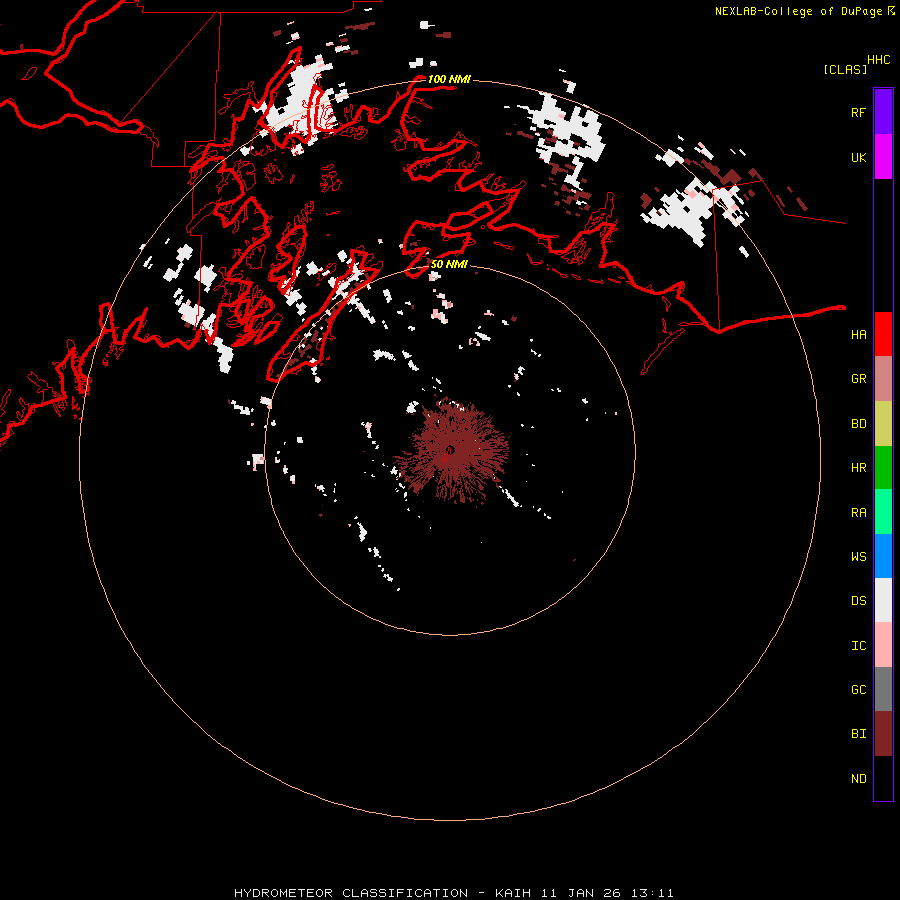Viewport: 900px width, 900px height.
Task: Click the 13:11 timestamp in the caption
Action: (x=652, y=893)
